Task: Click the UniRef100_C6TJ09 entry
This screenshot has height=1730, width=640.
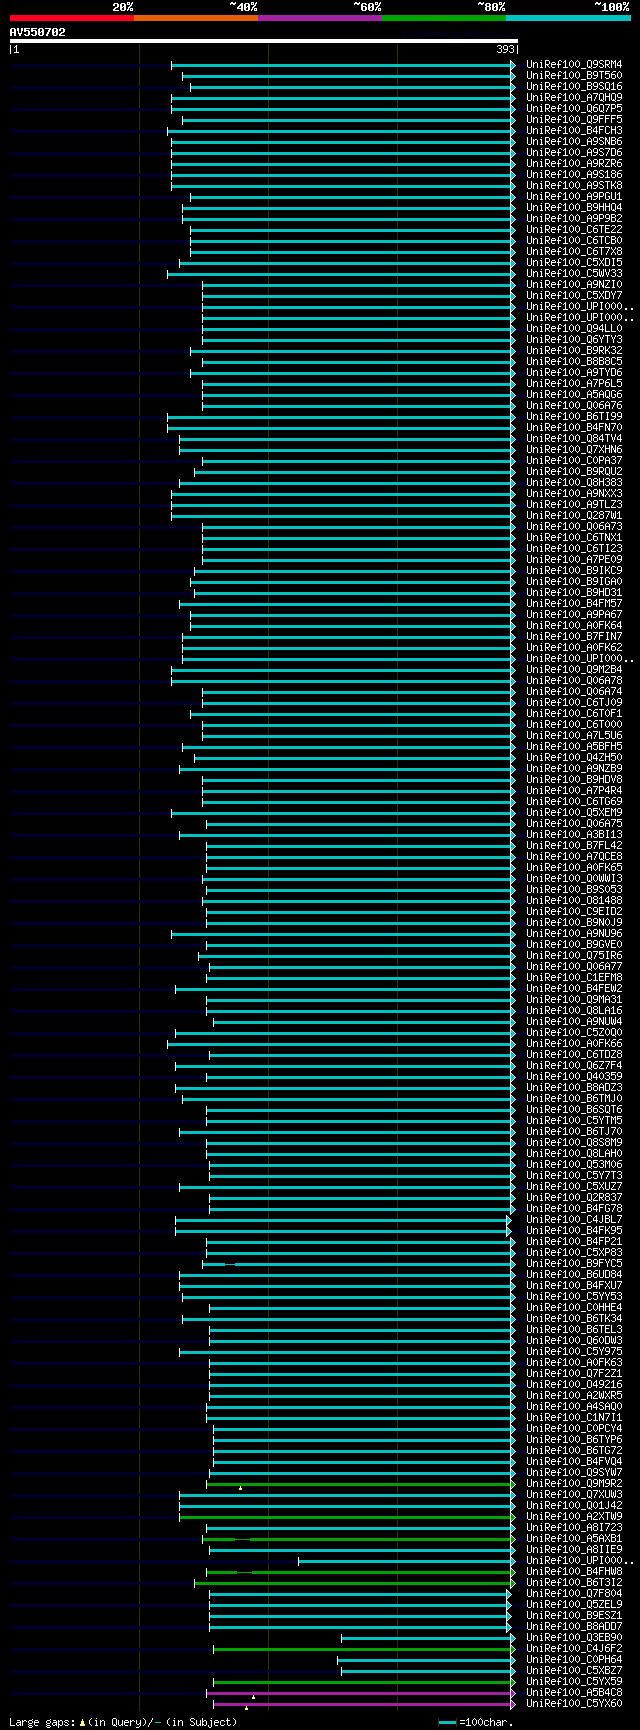Action: [574, 703]
